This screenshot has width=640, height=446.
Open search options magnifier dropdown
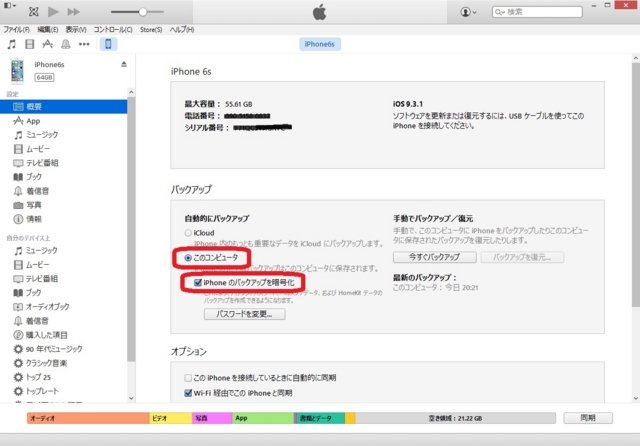pos(500,12)
